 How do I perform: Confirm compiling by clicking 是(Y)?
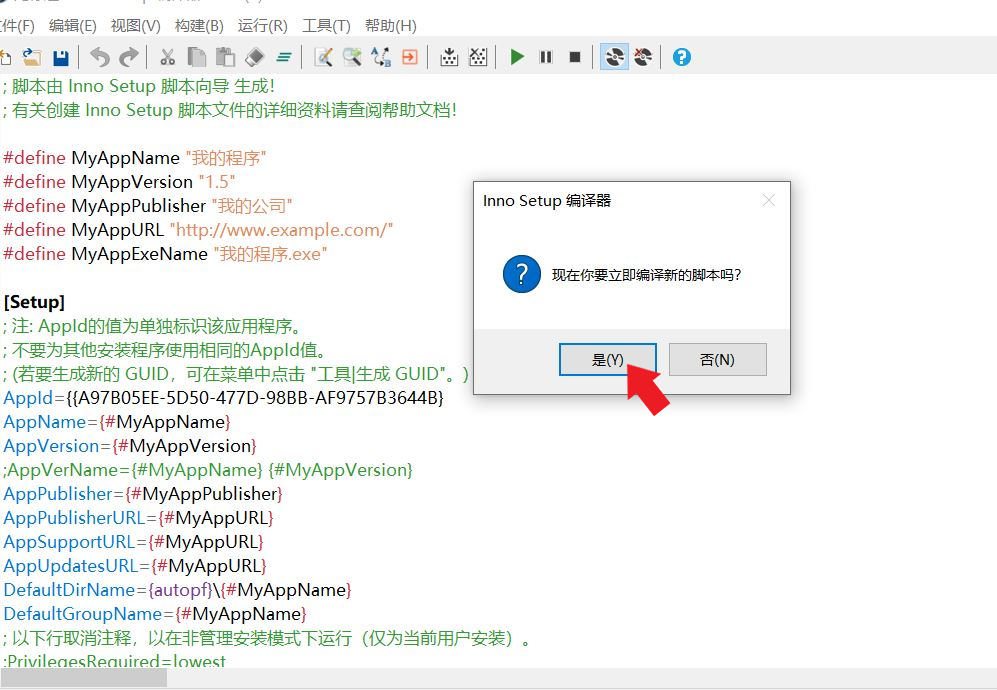[608, 360]
